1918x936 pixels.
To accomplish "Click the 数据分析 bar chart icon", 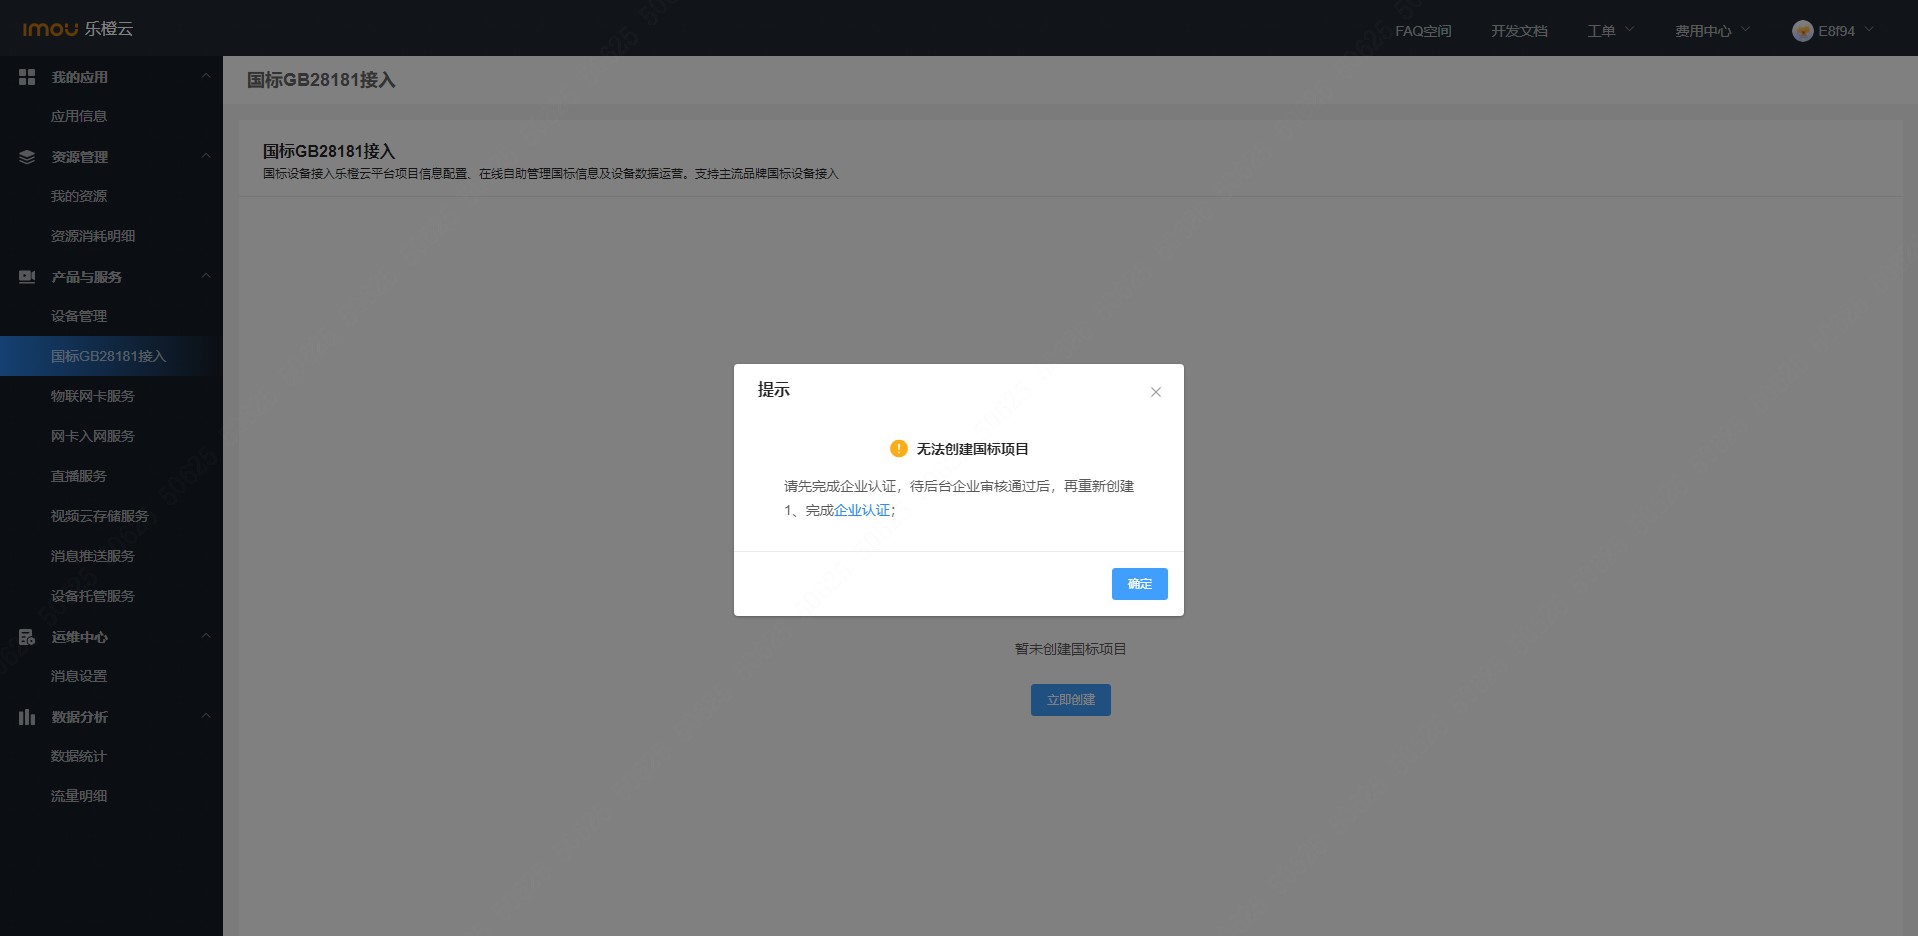I will [27, 717].
